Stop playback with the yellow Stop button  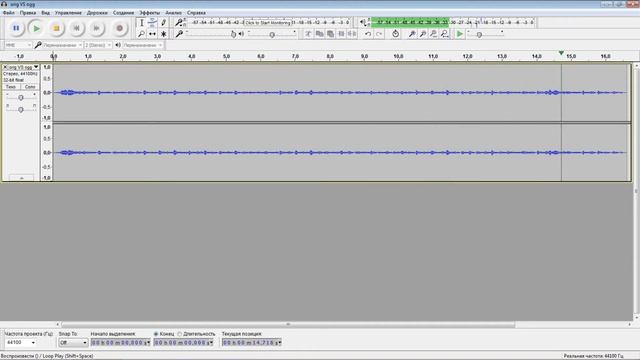[x=56, y=28]
